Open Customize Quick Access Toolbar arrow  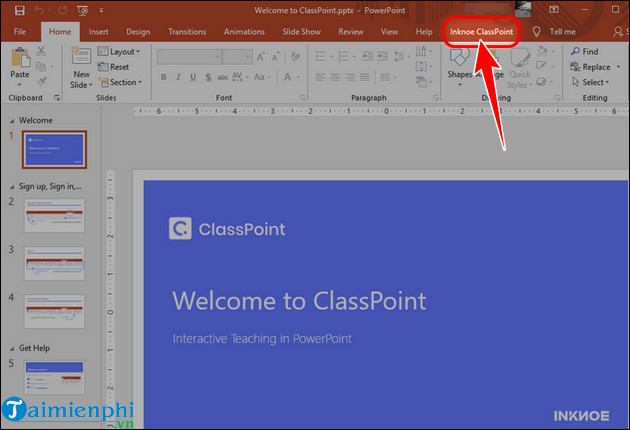(x=101, y=11)
